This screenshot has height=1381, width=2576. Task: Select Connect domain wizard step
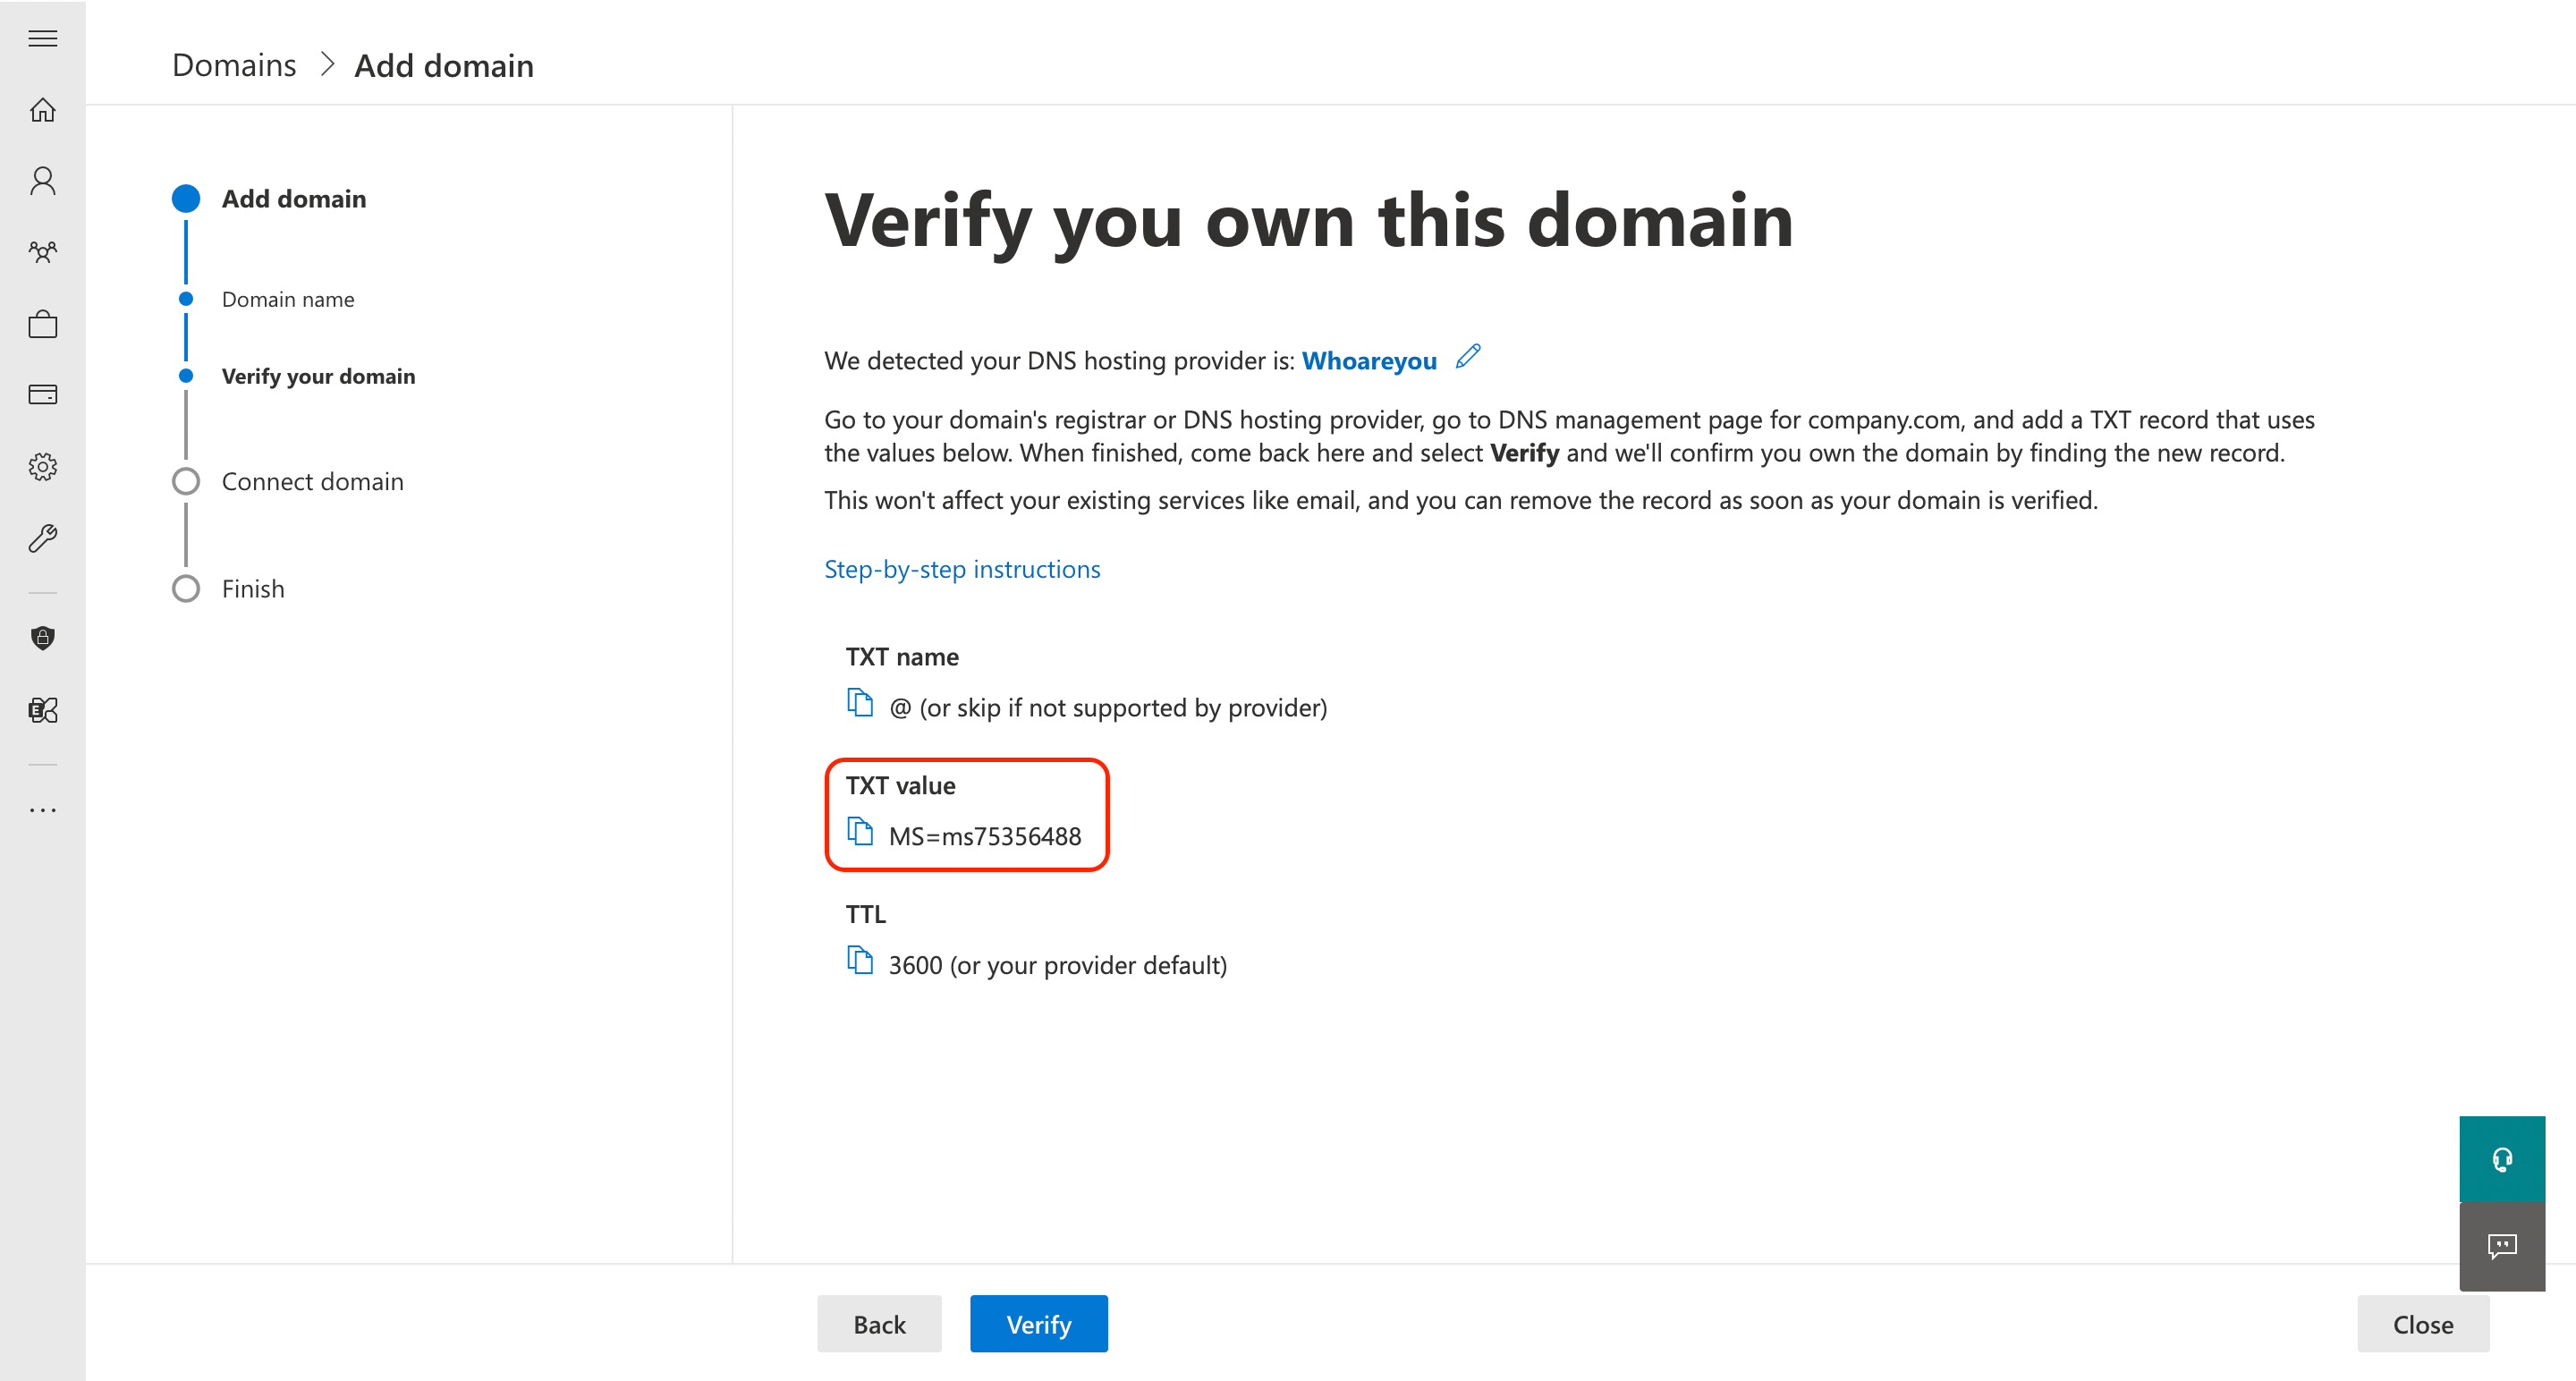(288, 481)
